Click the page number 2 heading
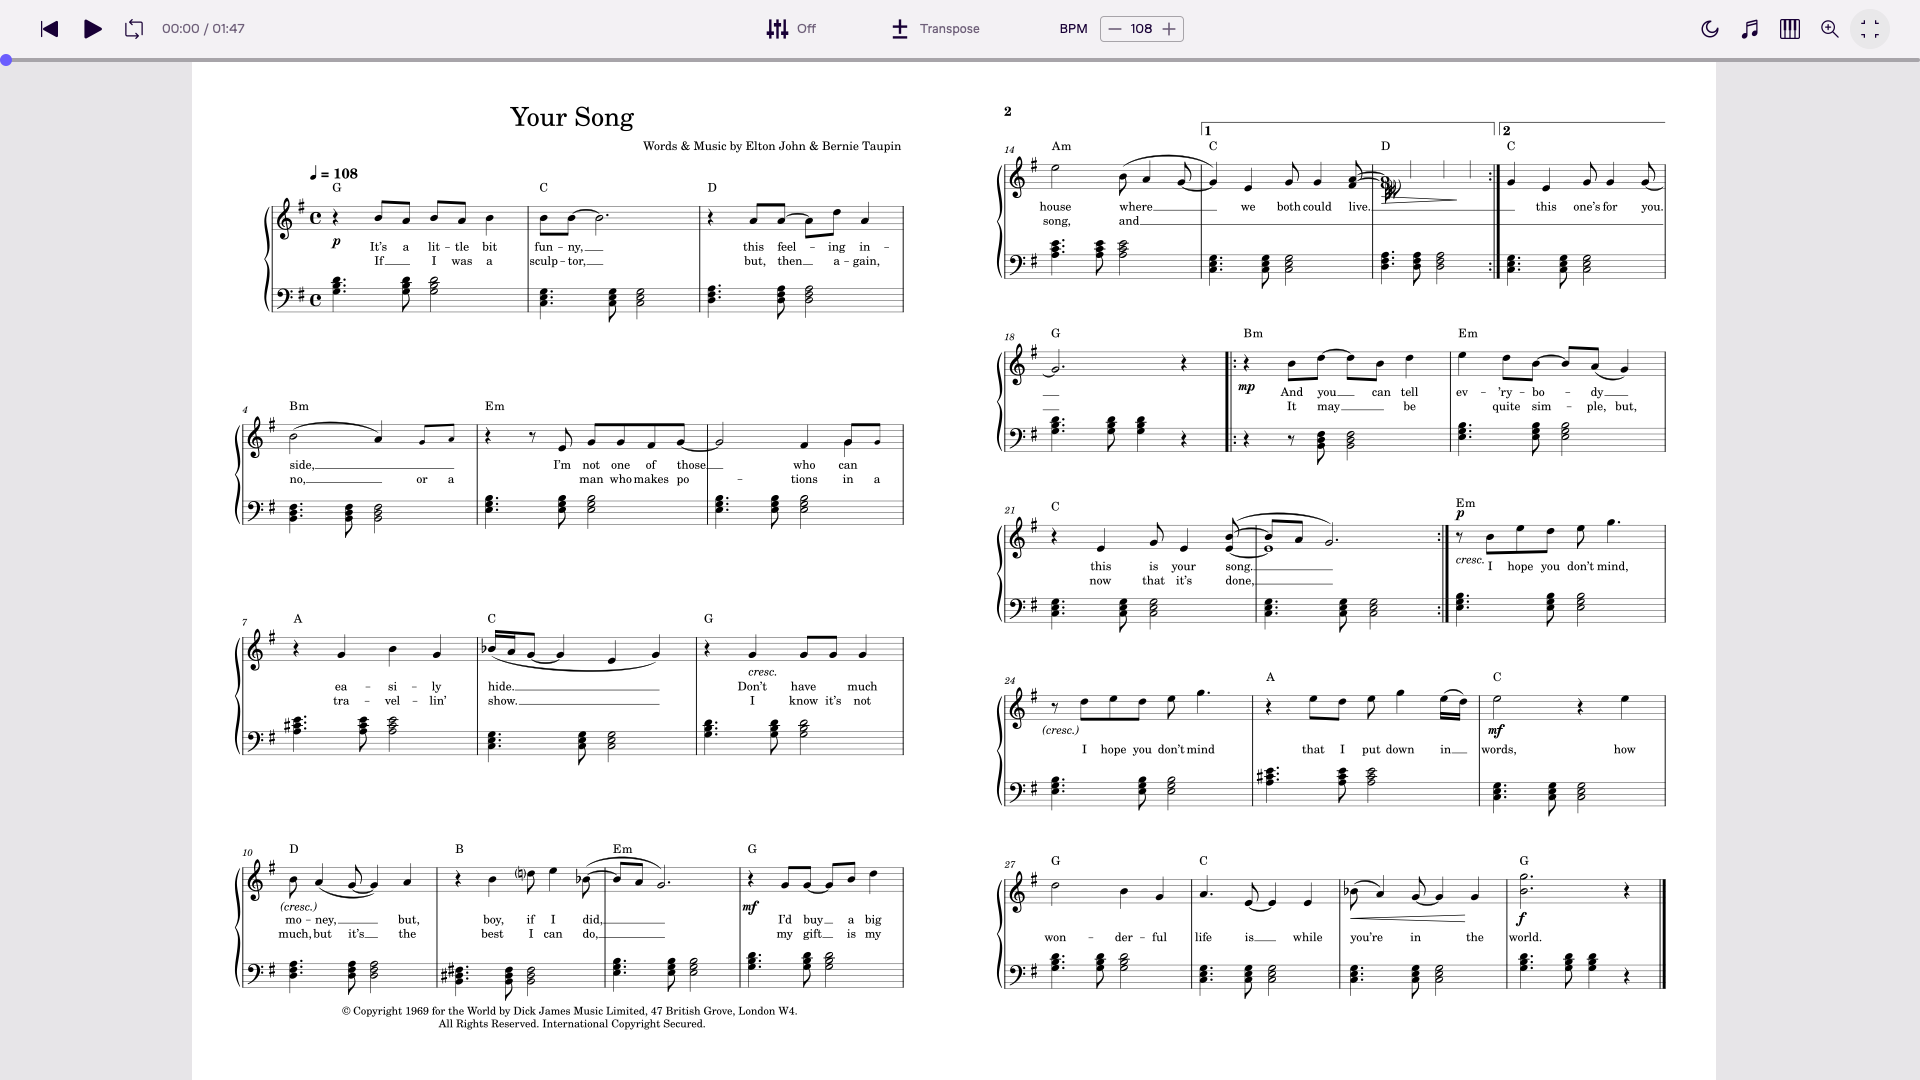Screen dimensions: 1920x1080 tap(1008, 111)
